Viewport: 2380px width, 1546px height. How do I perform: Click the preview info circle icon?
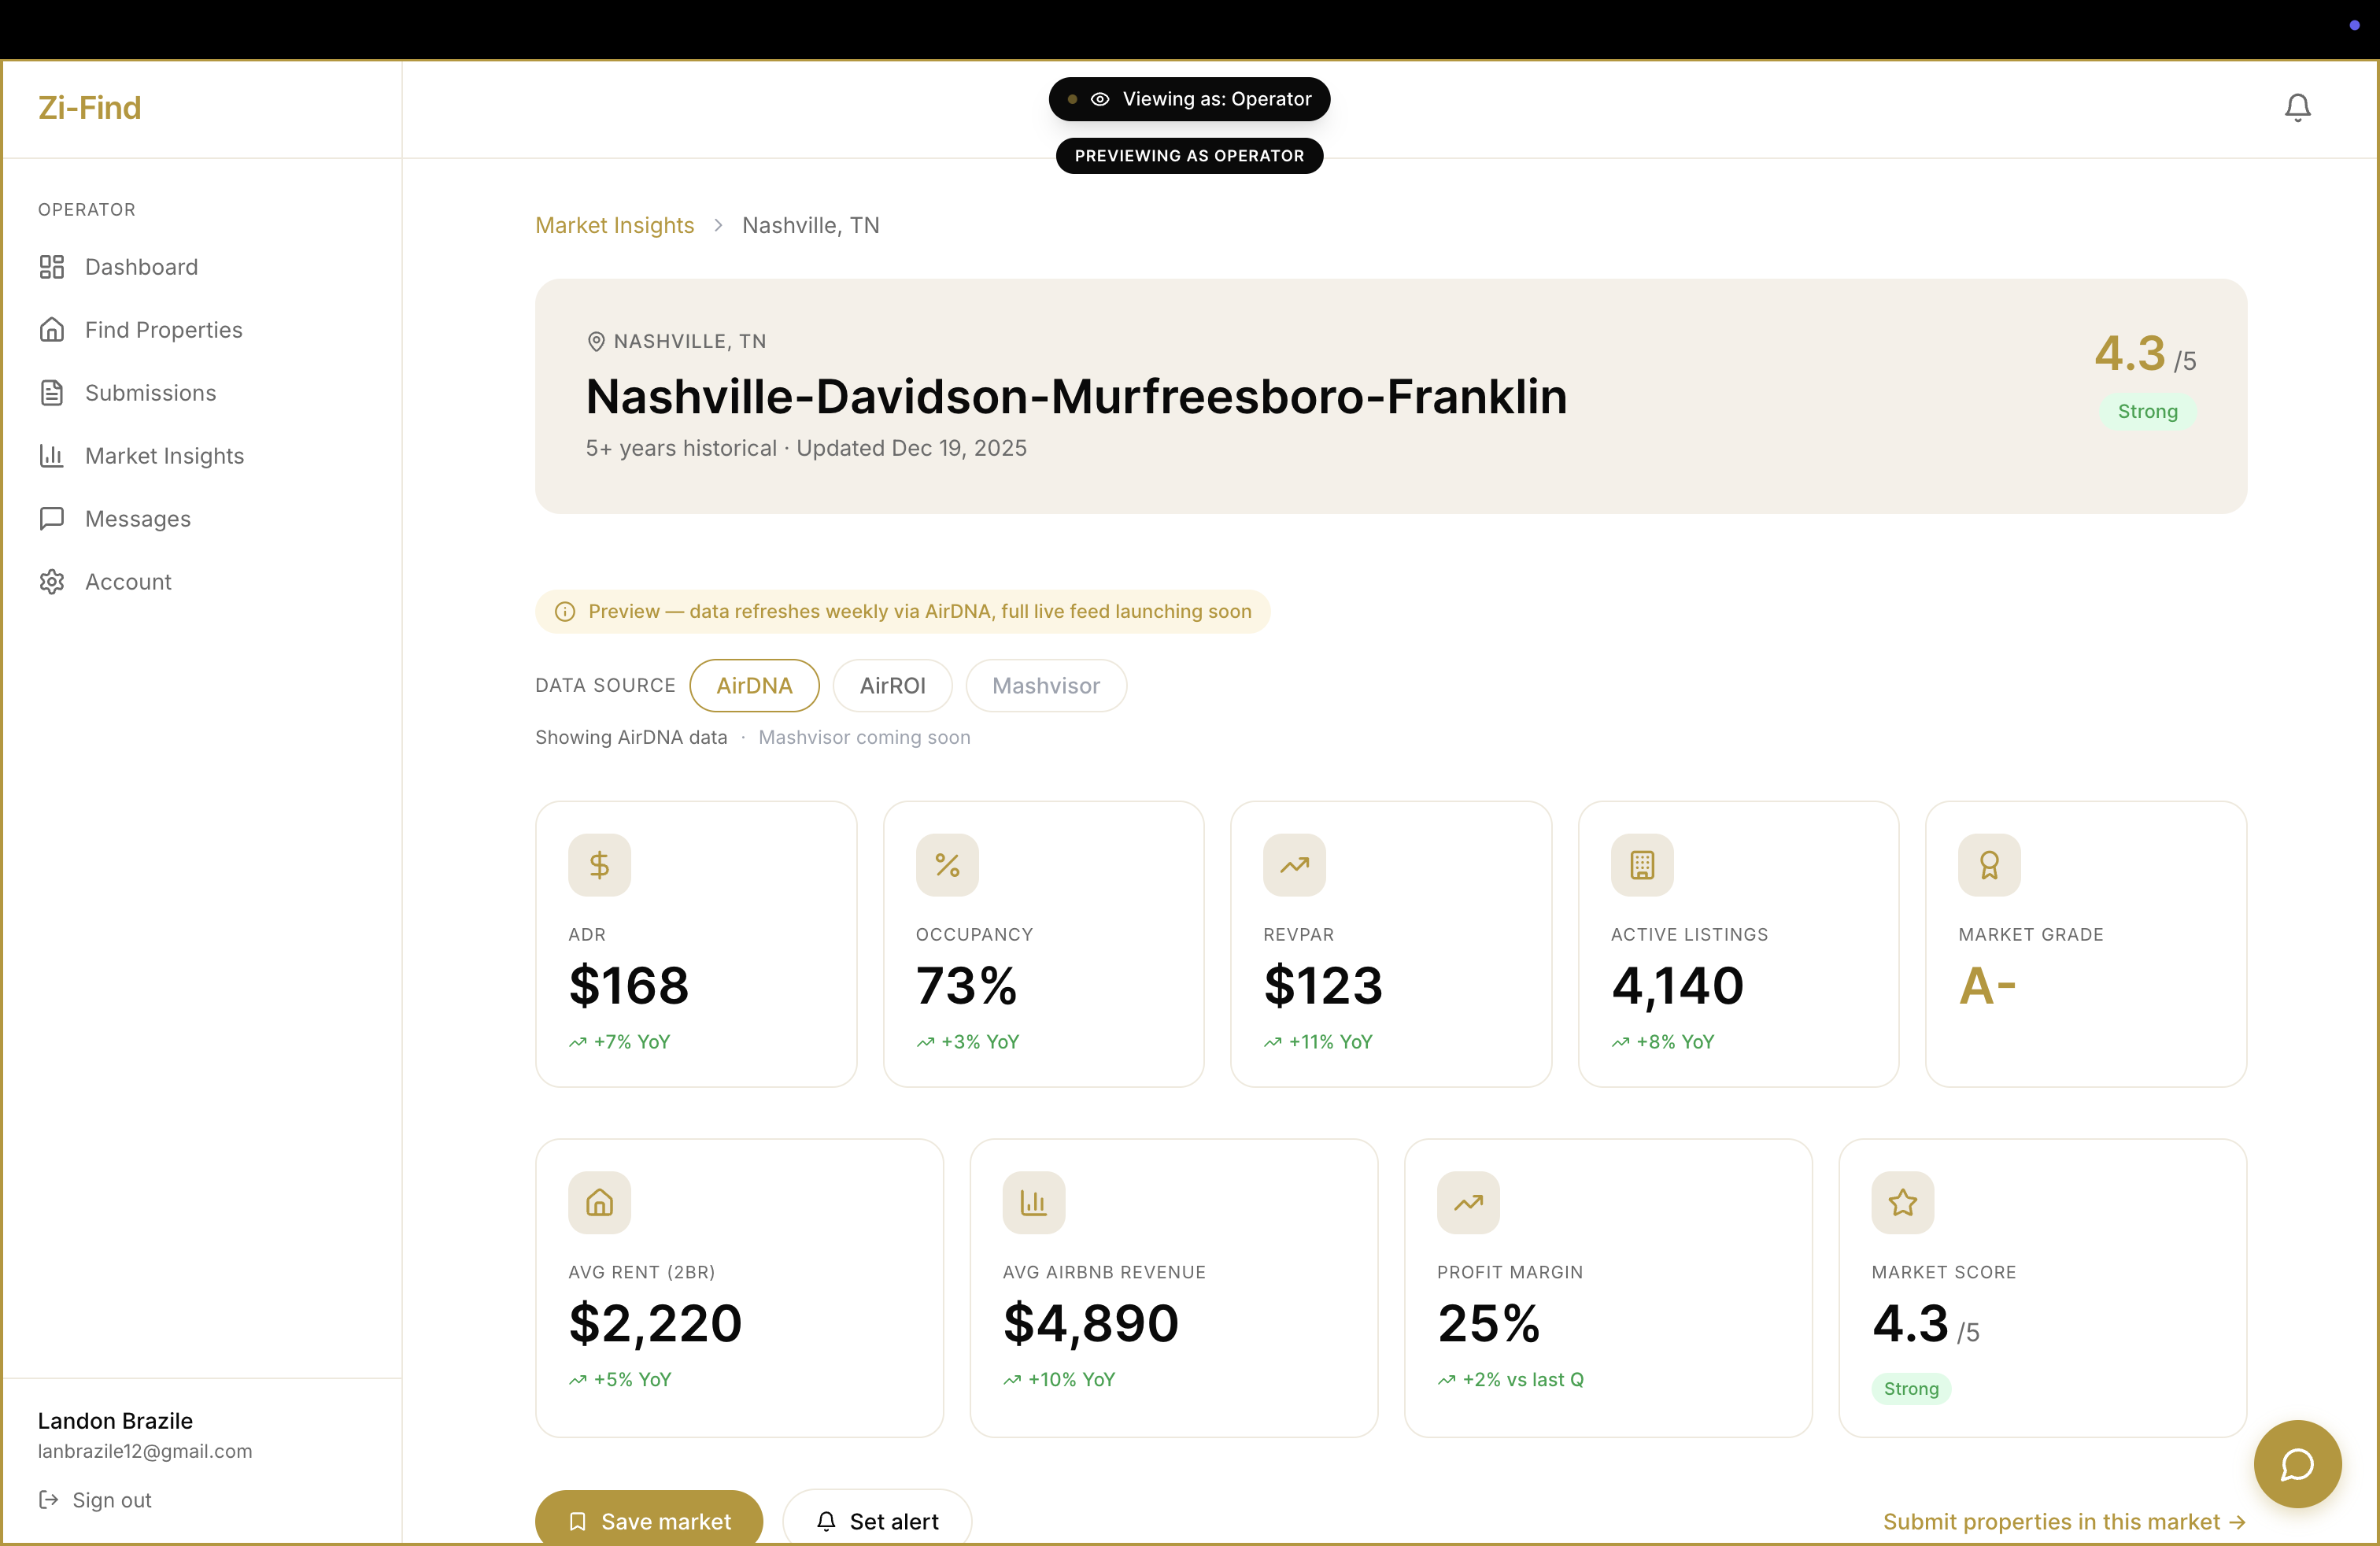click(565, 611)
